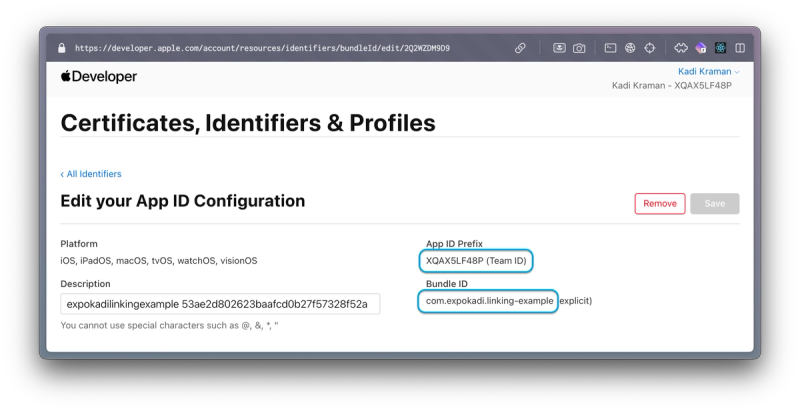Viewport: 800px width, 411px height.
Task: Click the Platform label
Action: [x=79, y=244]
